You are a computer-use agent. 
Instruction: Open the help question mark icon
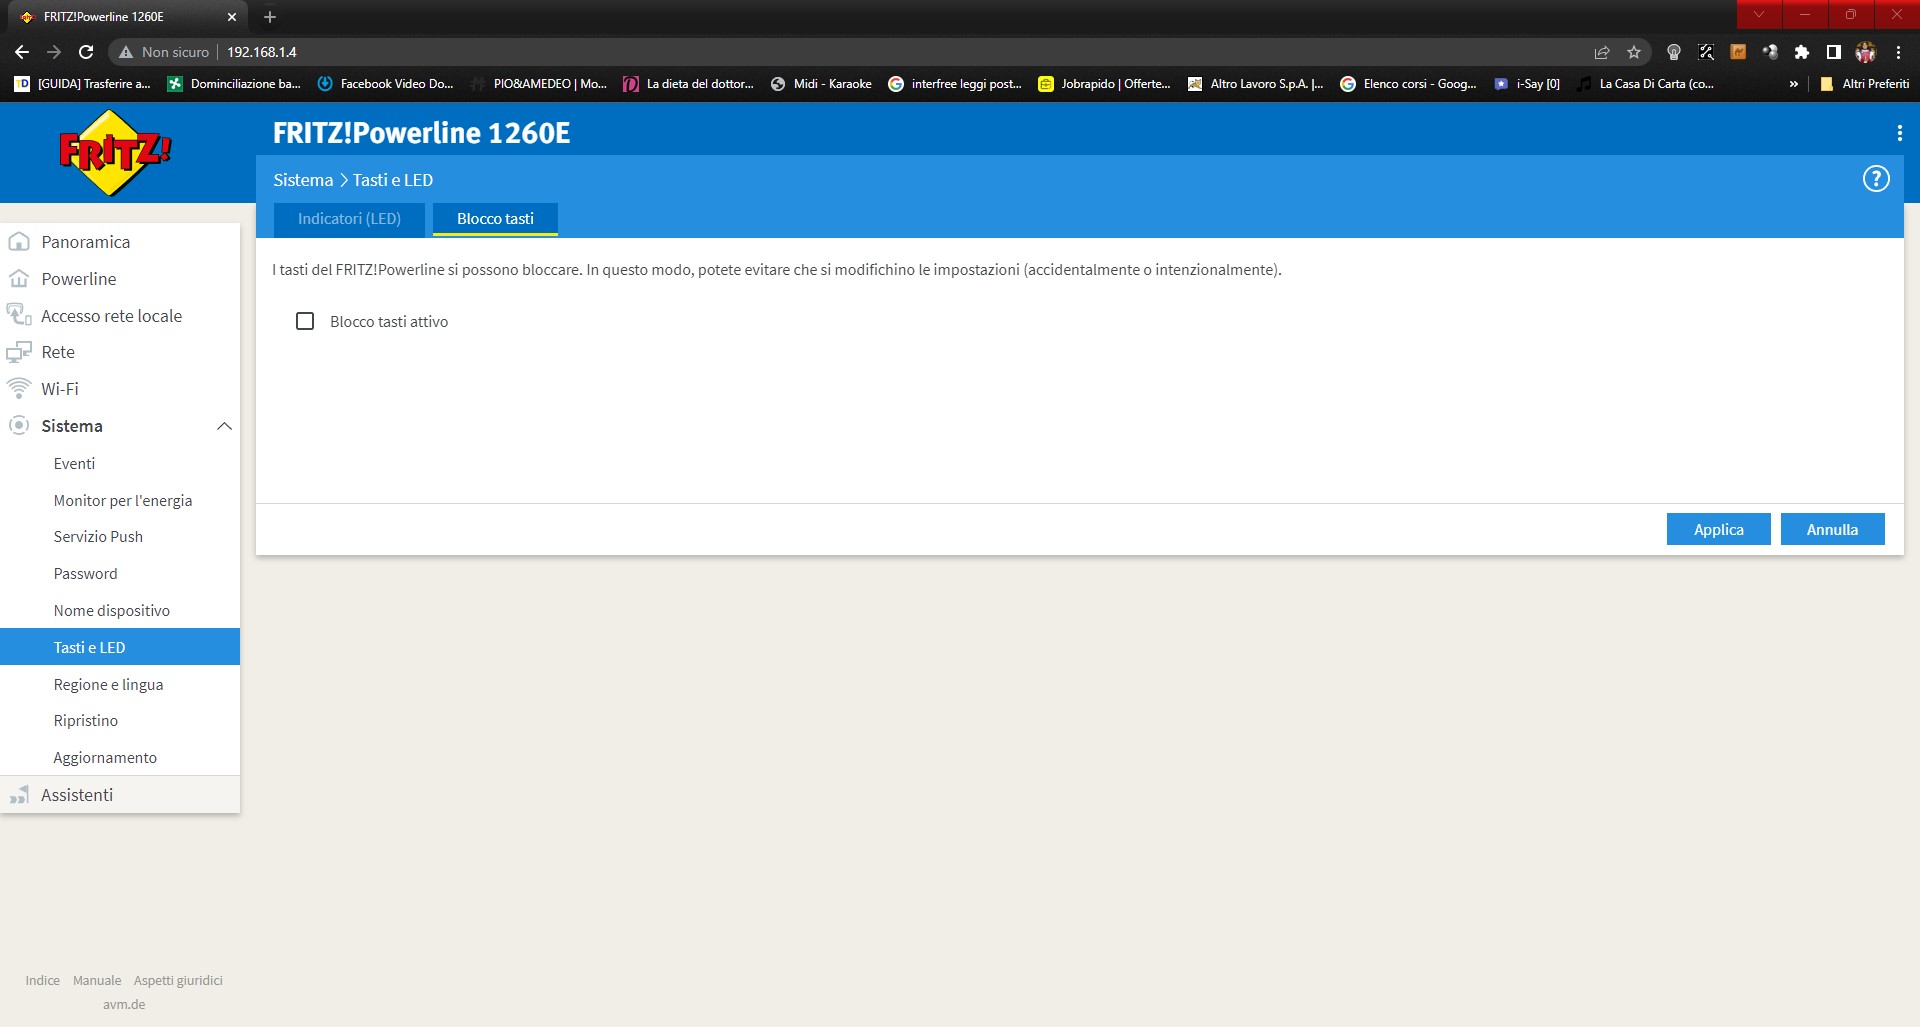point(1876,179)
